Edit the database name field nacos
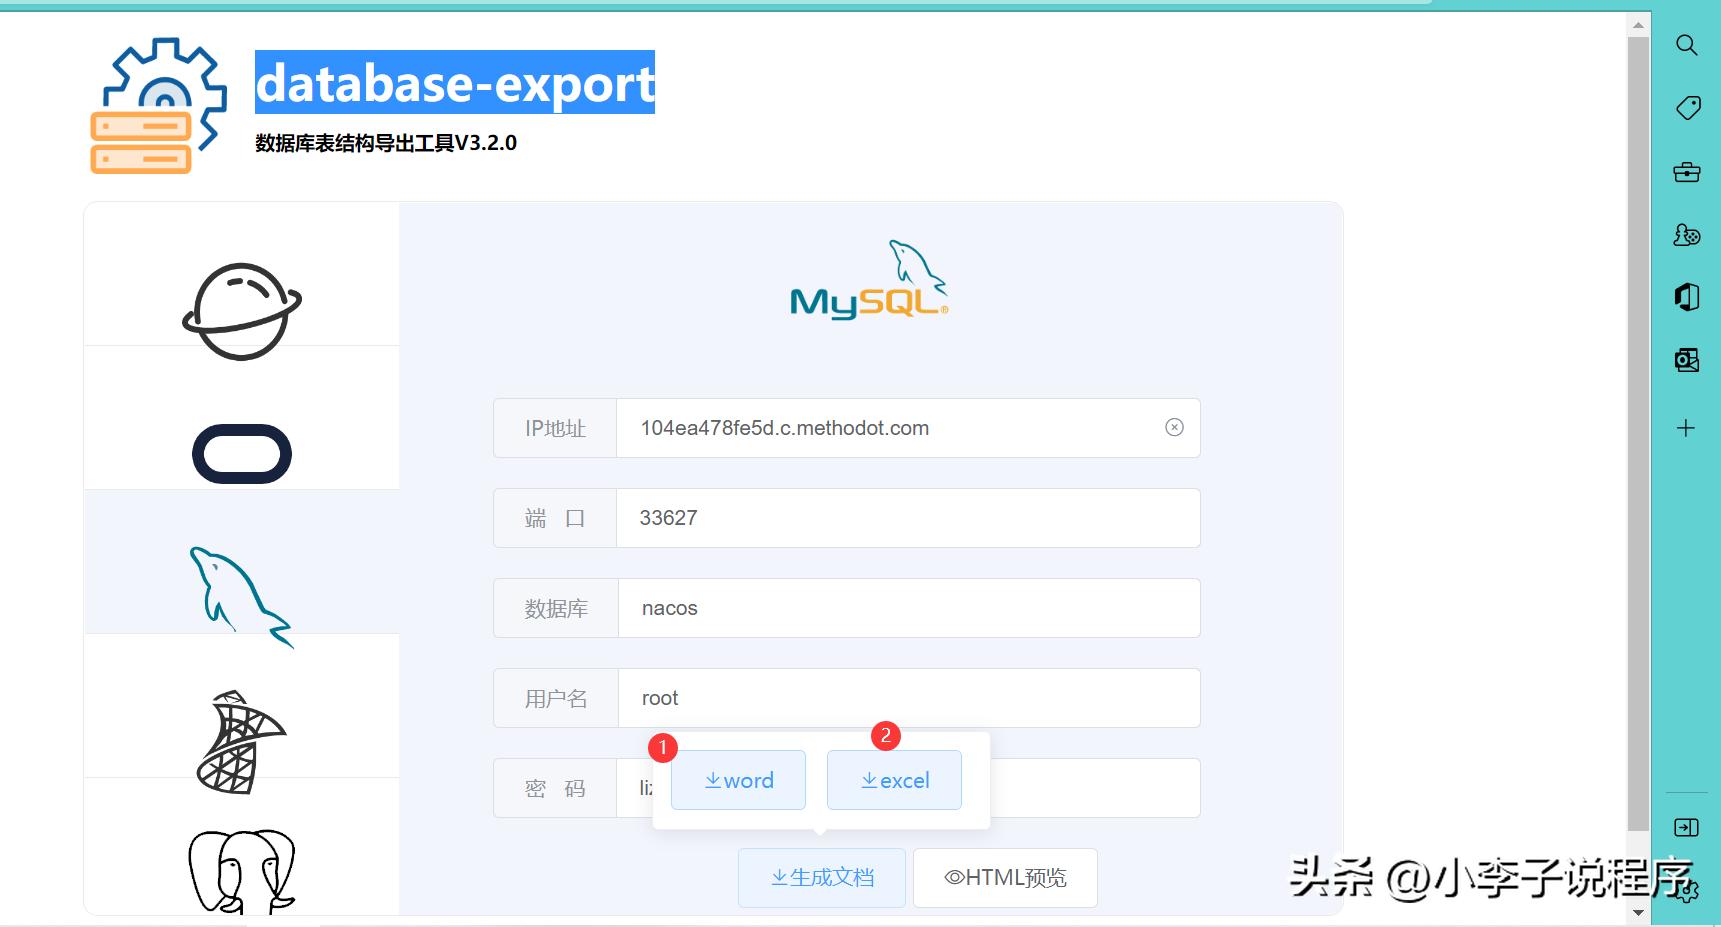Viewport: 1721px width, 927px height. point(909,608)
